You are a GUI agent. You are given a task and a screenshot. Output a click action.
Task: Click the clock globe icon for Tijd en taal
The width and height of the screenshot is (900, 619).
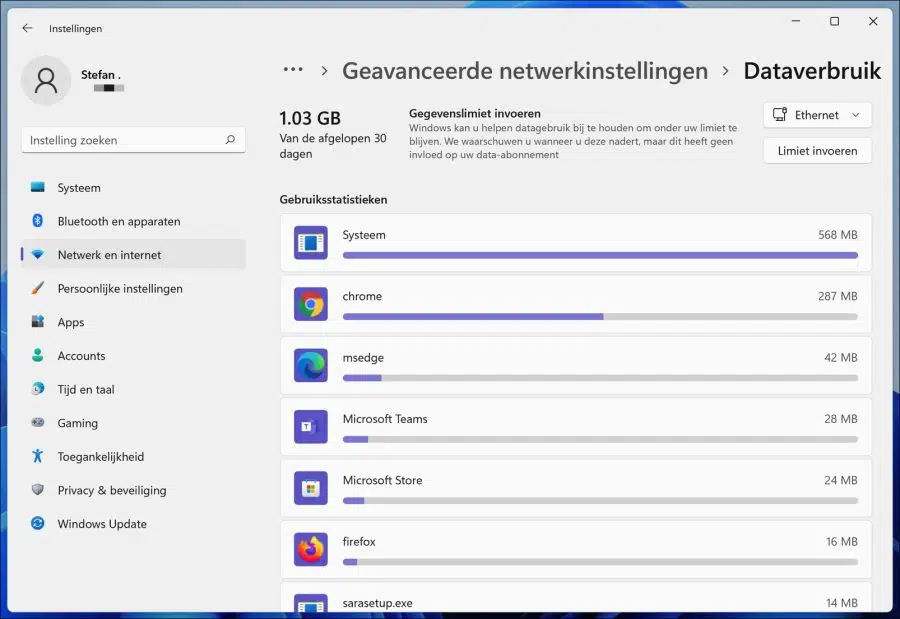pos(38,389)
